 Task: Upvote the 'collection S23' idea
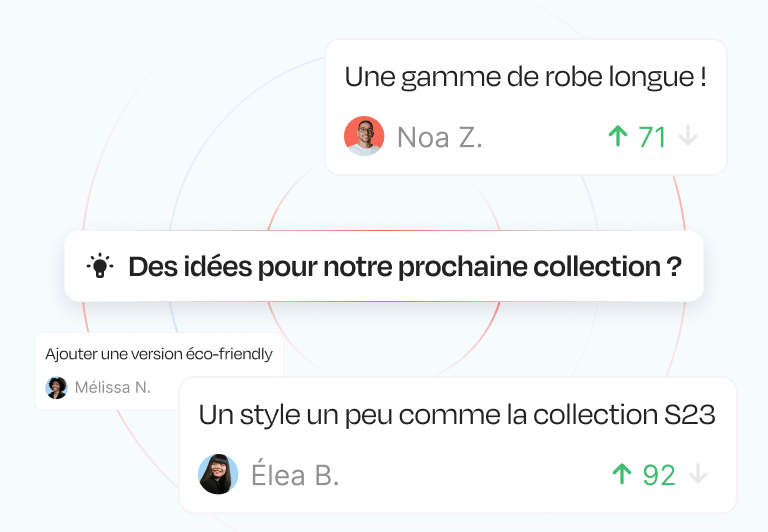(622, 474)
